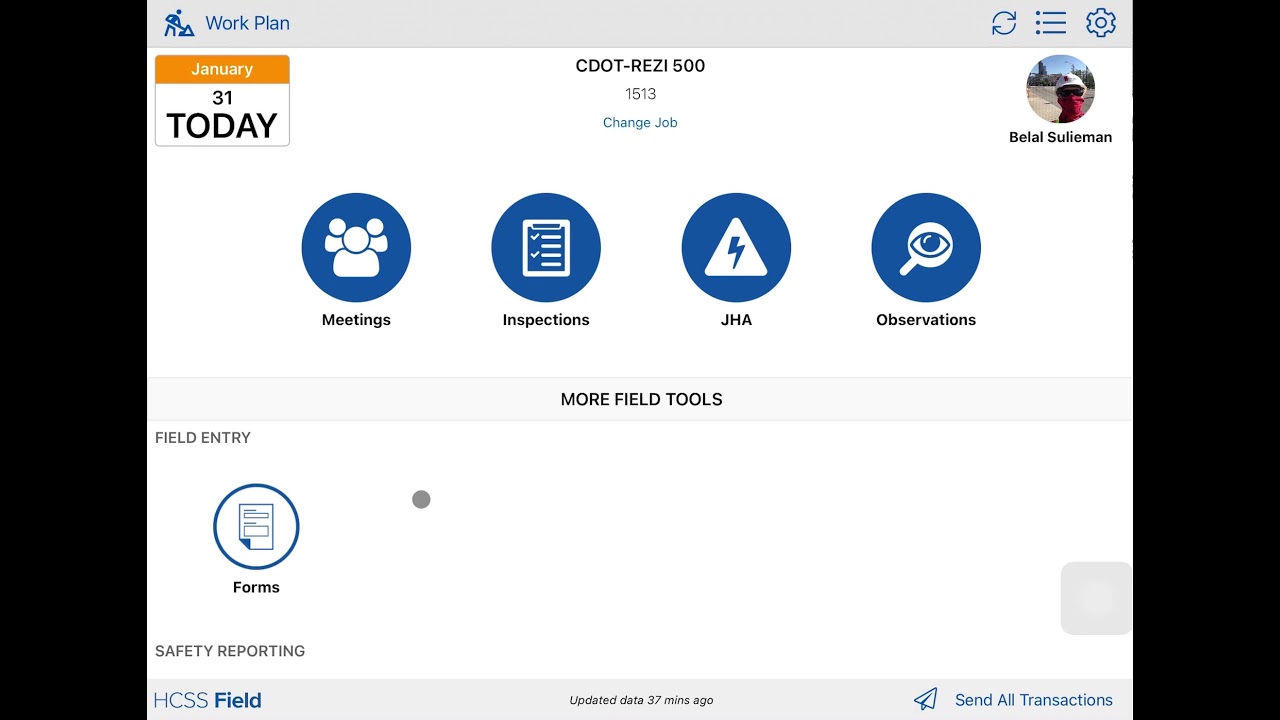Open Belal Sulieman profile photo

(x=1060, y=89)
